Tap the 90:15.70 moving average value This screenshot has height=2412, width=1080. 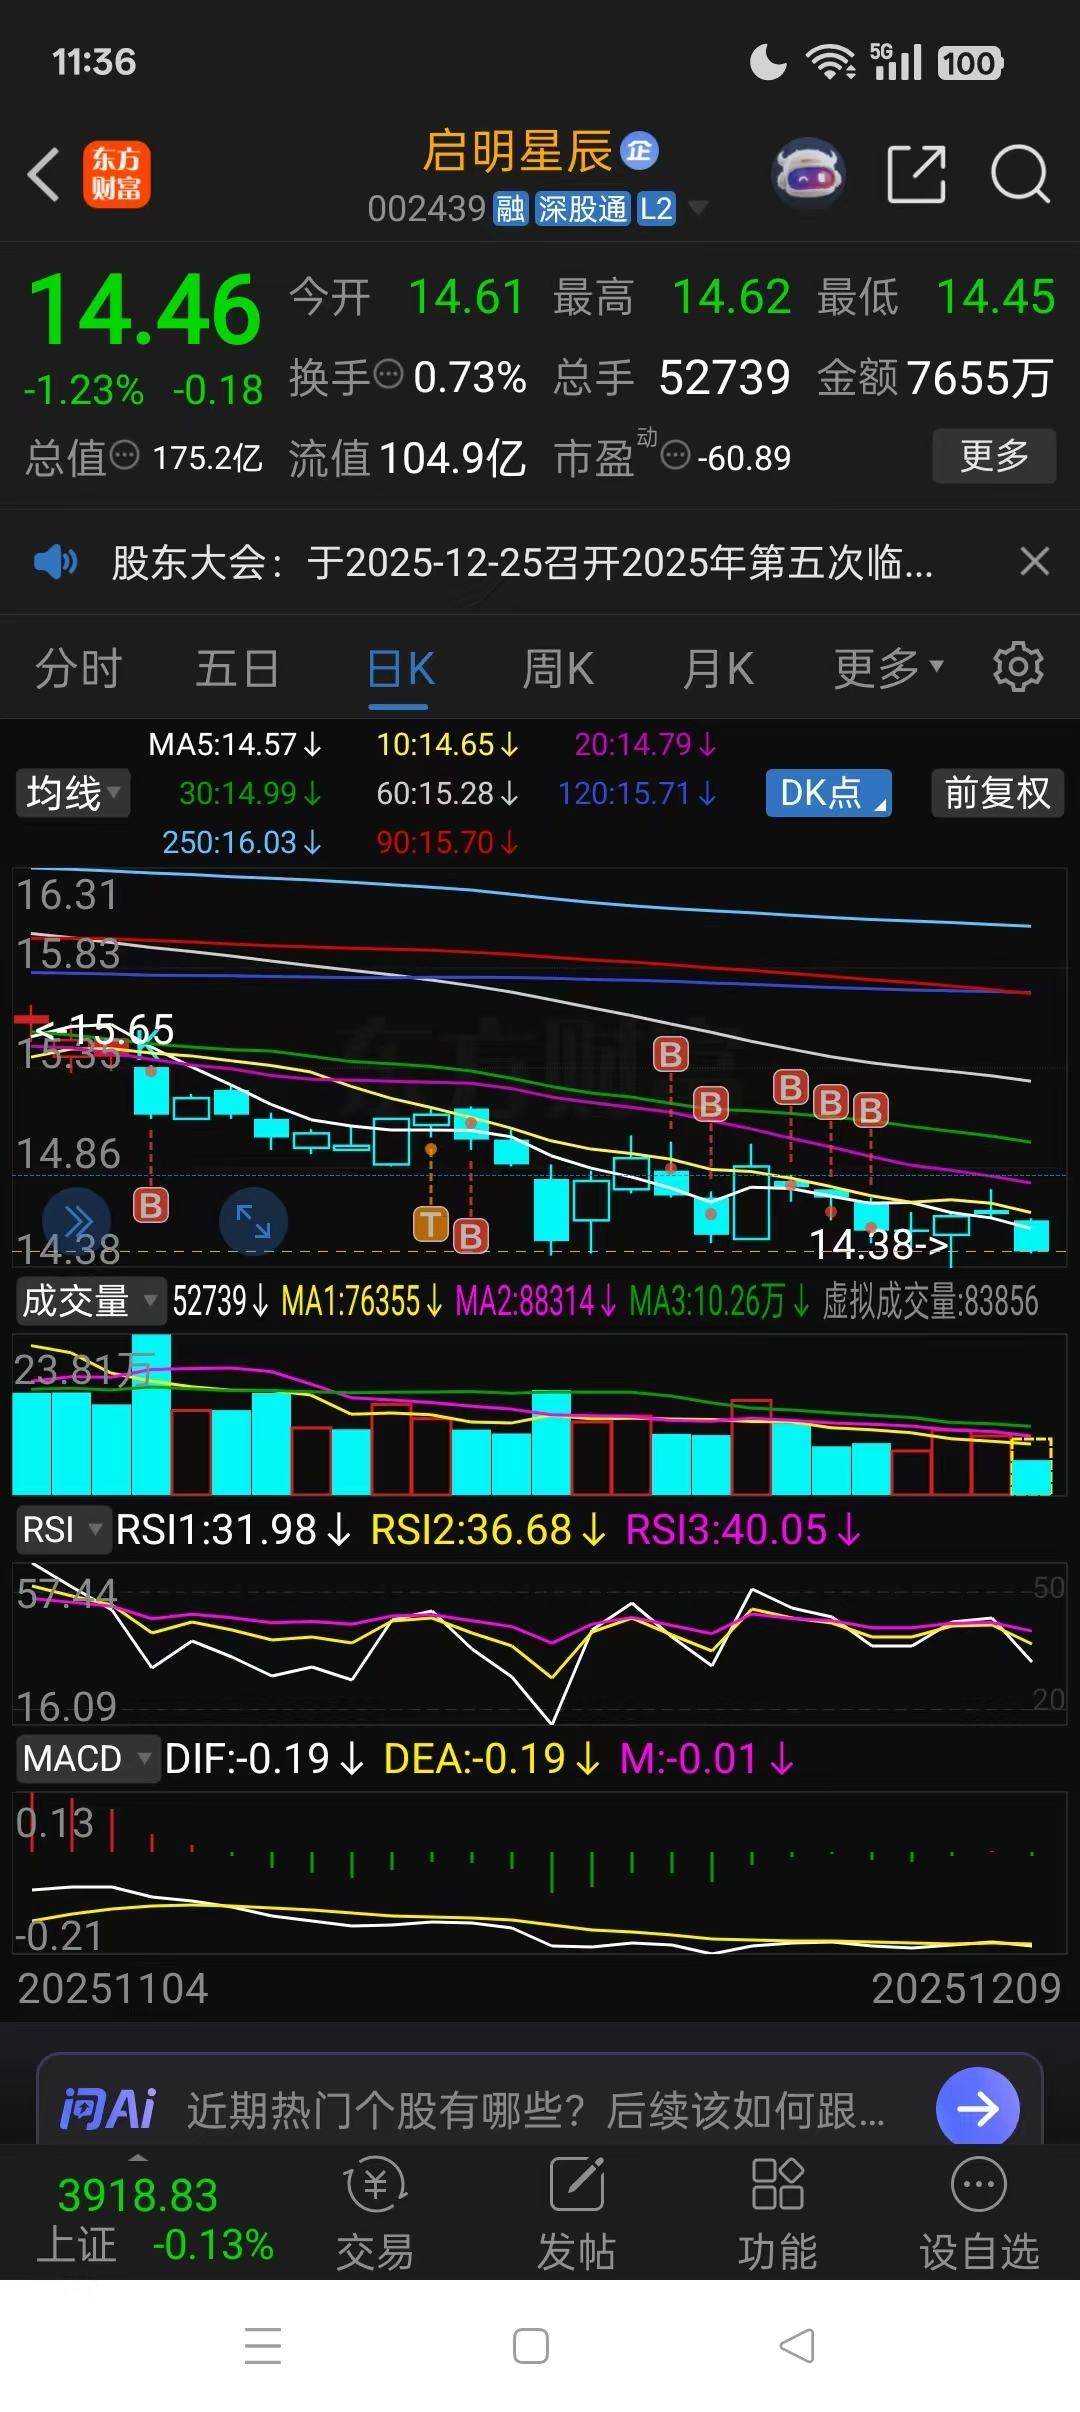tap(447, 842)
